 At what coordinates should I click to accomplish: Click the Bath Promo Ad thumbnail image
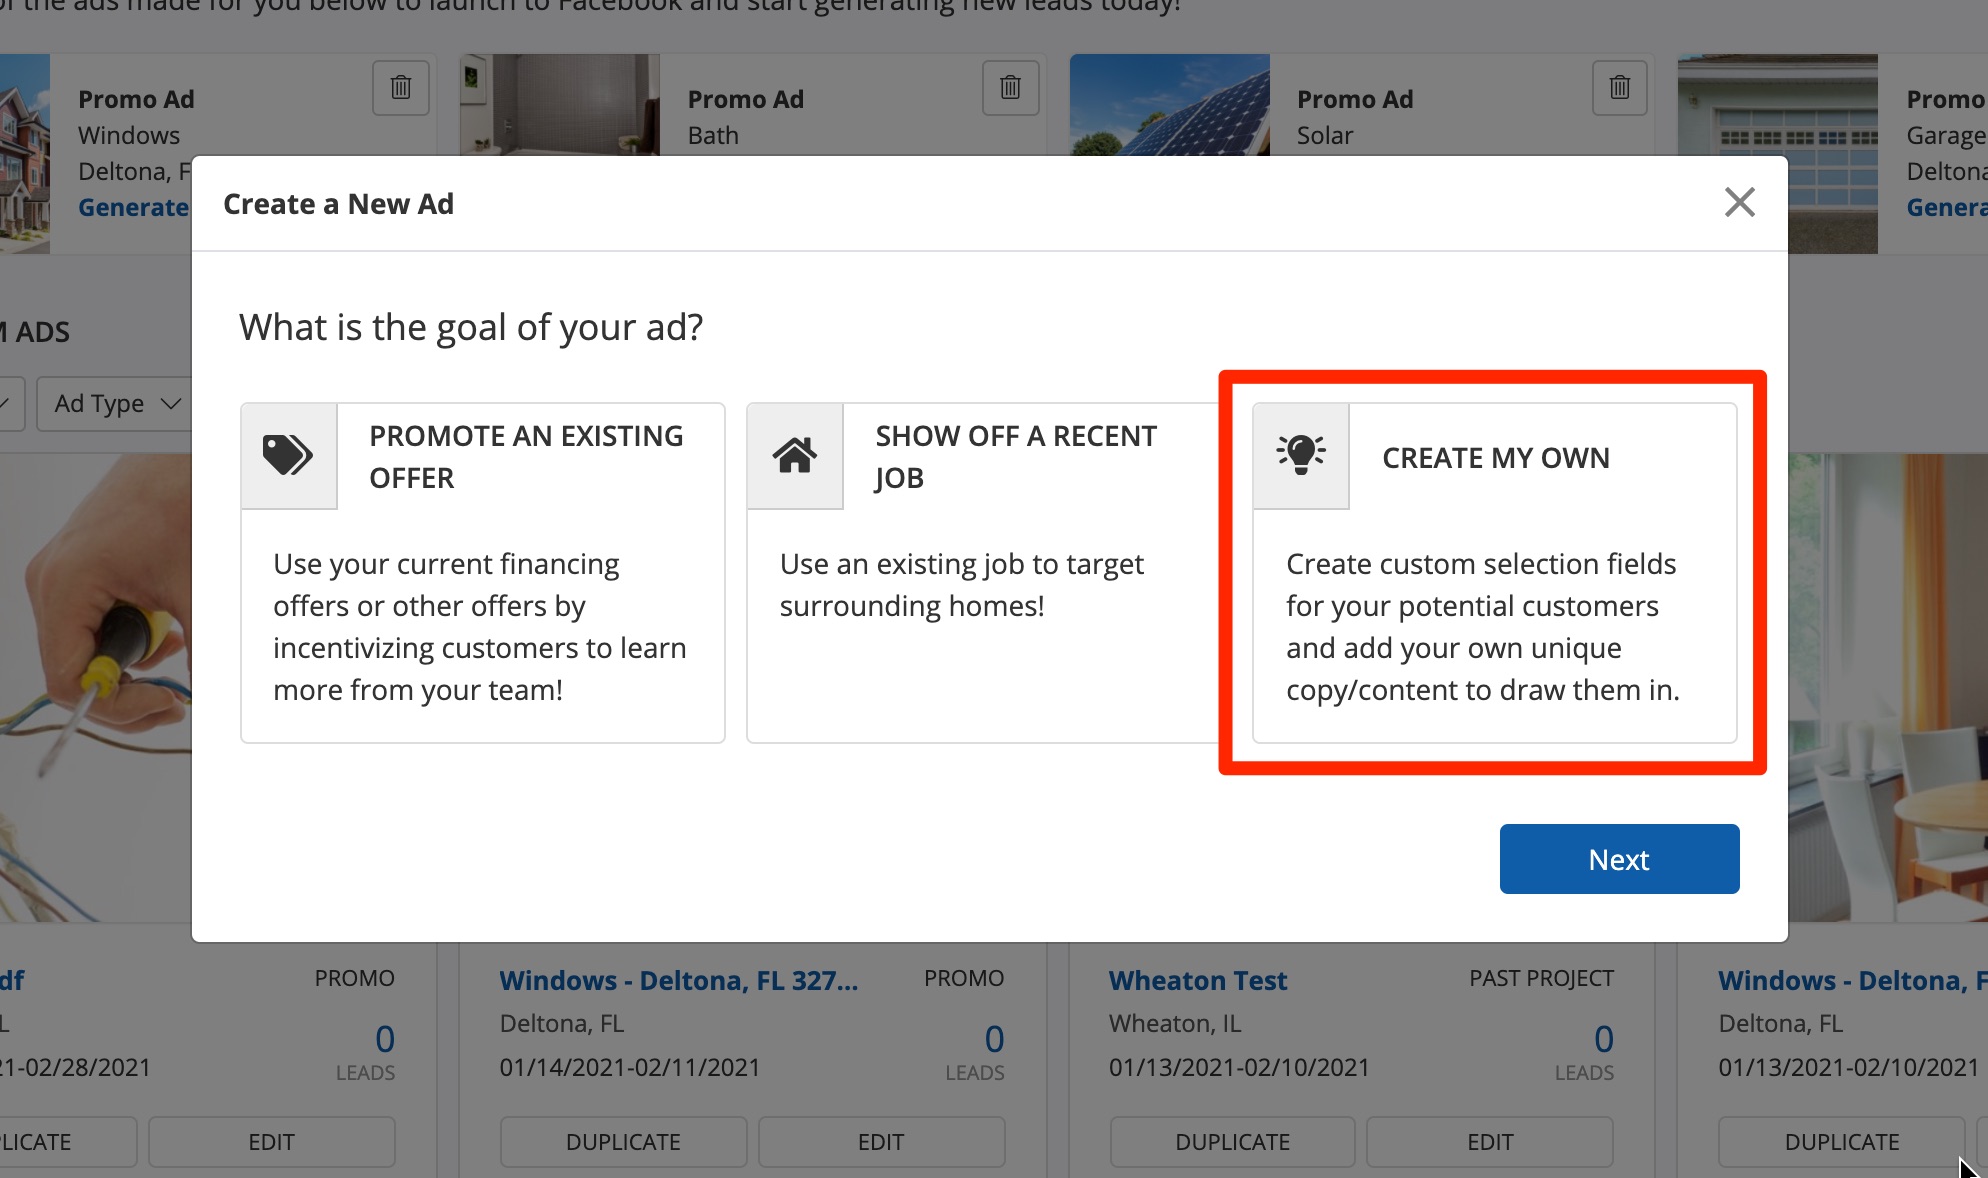click(560, 105)
